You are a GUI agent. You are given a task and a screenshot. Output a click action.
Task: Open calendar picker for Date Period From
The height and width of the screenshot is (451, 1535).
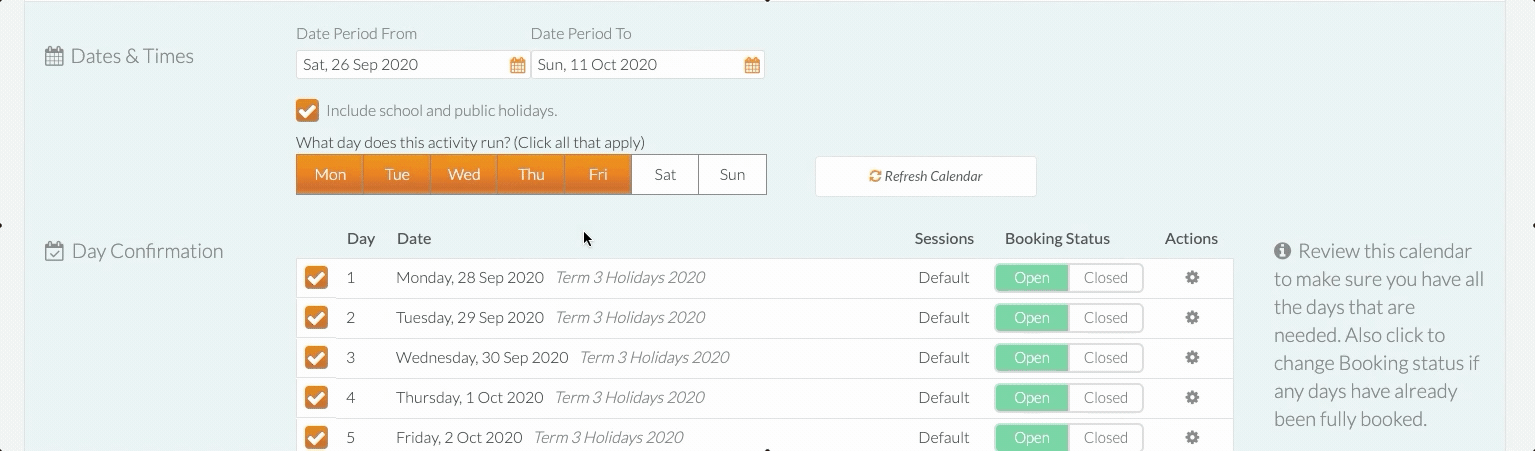(517, 65)
